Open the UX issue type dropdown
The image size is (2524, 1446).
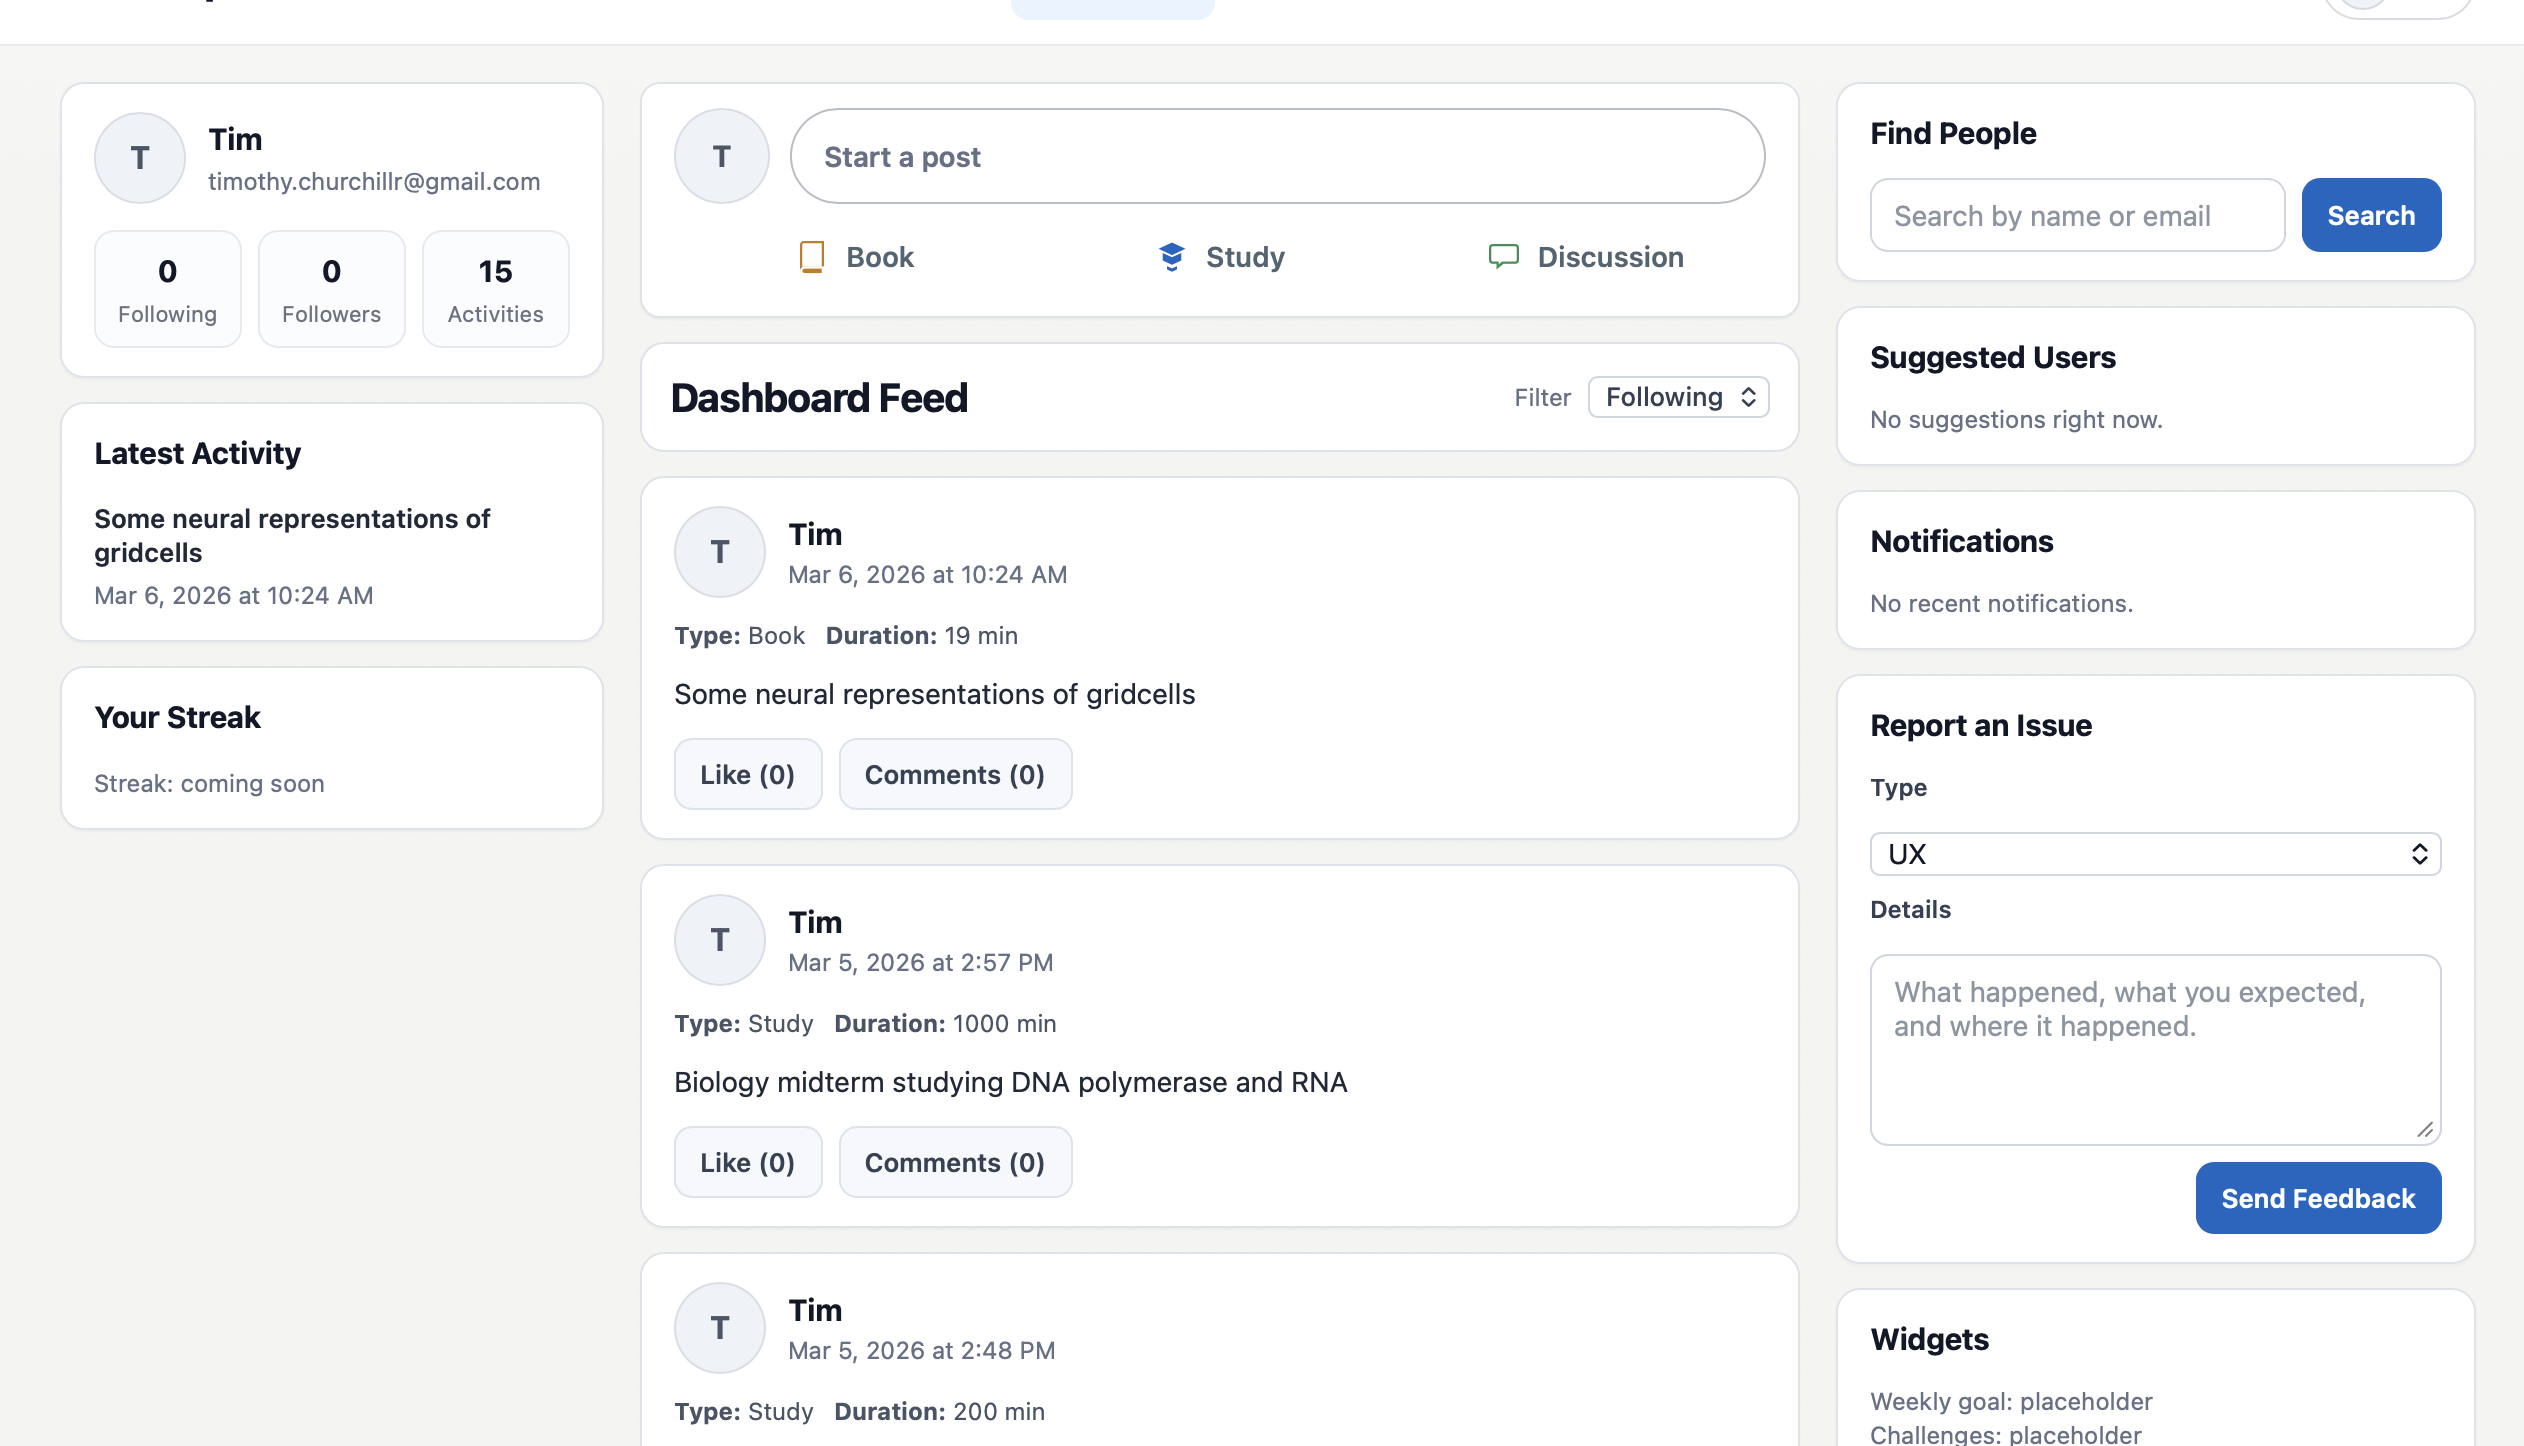2155,854
